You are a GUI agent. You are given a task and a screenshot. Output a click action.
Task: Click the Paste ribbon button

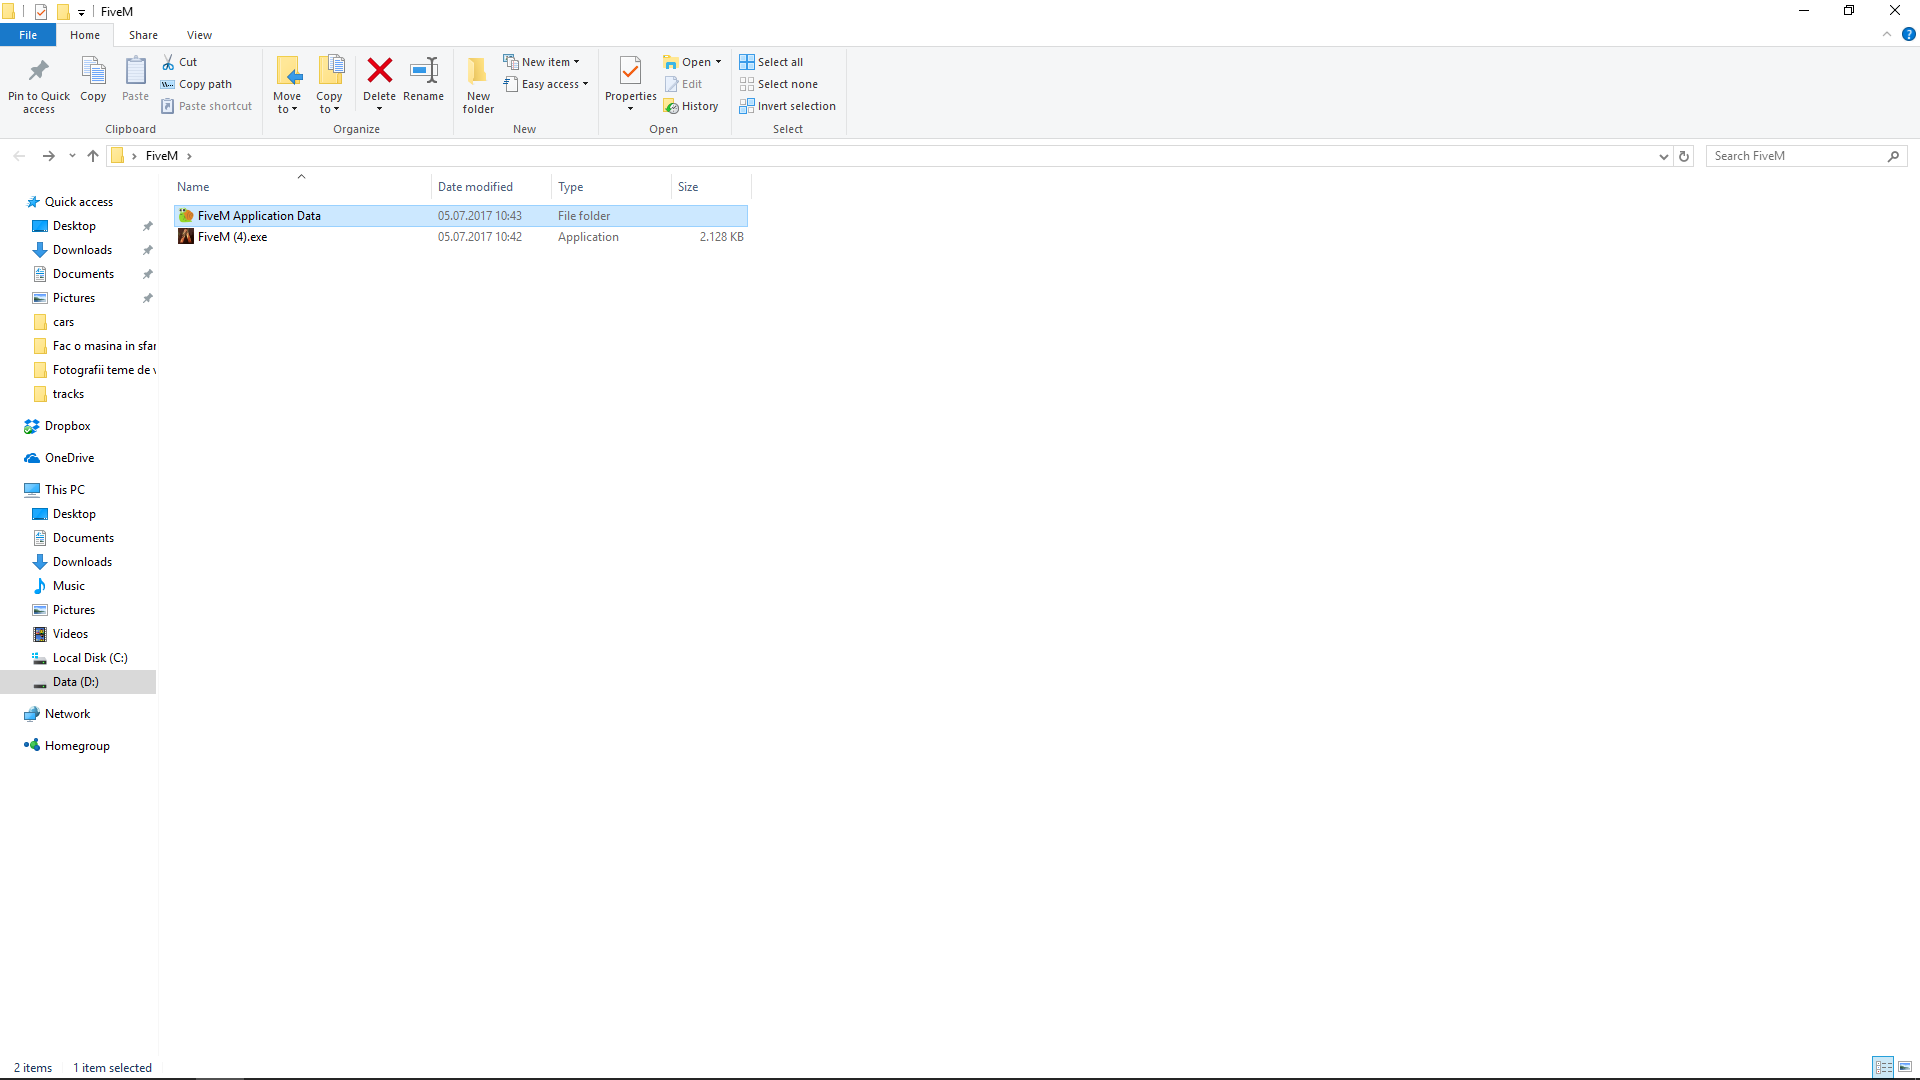[x=135, y=79]
